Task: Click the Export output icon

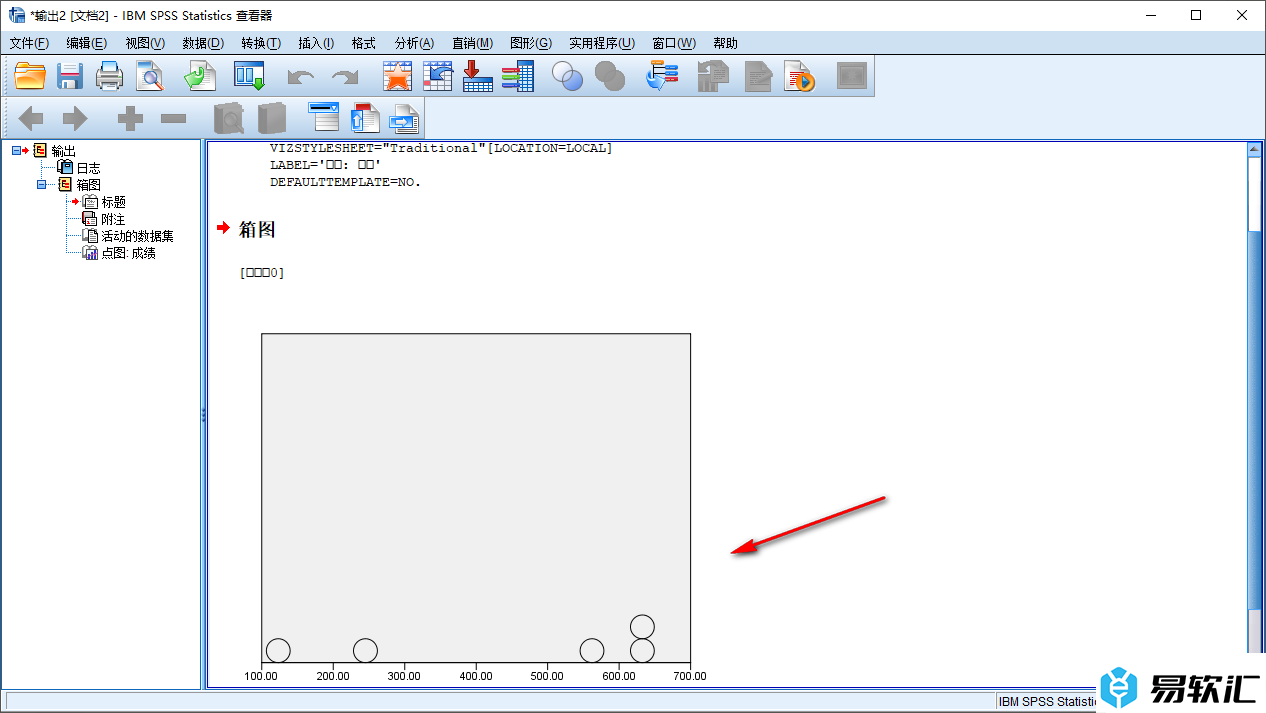Action: (x=200, y=76)
